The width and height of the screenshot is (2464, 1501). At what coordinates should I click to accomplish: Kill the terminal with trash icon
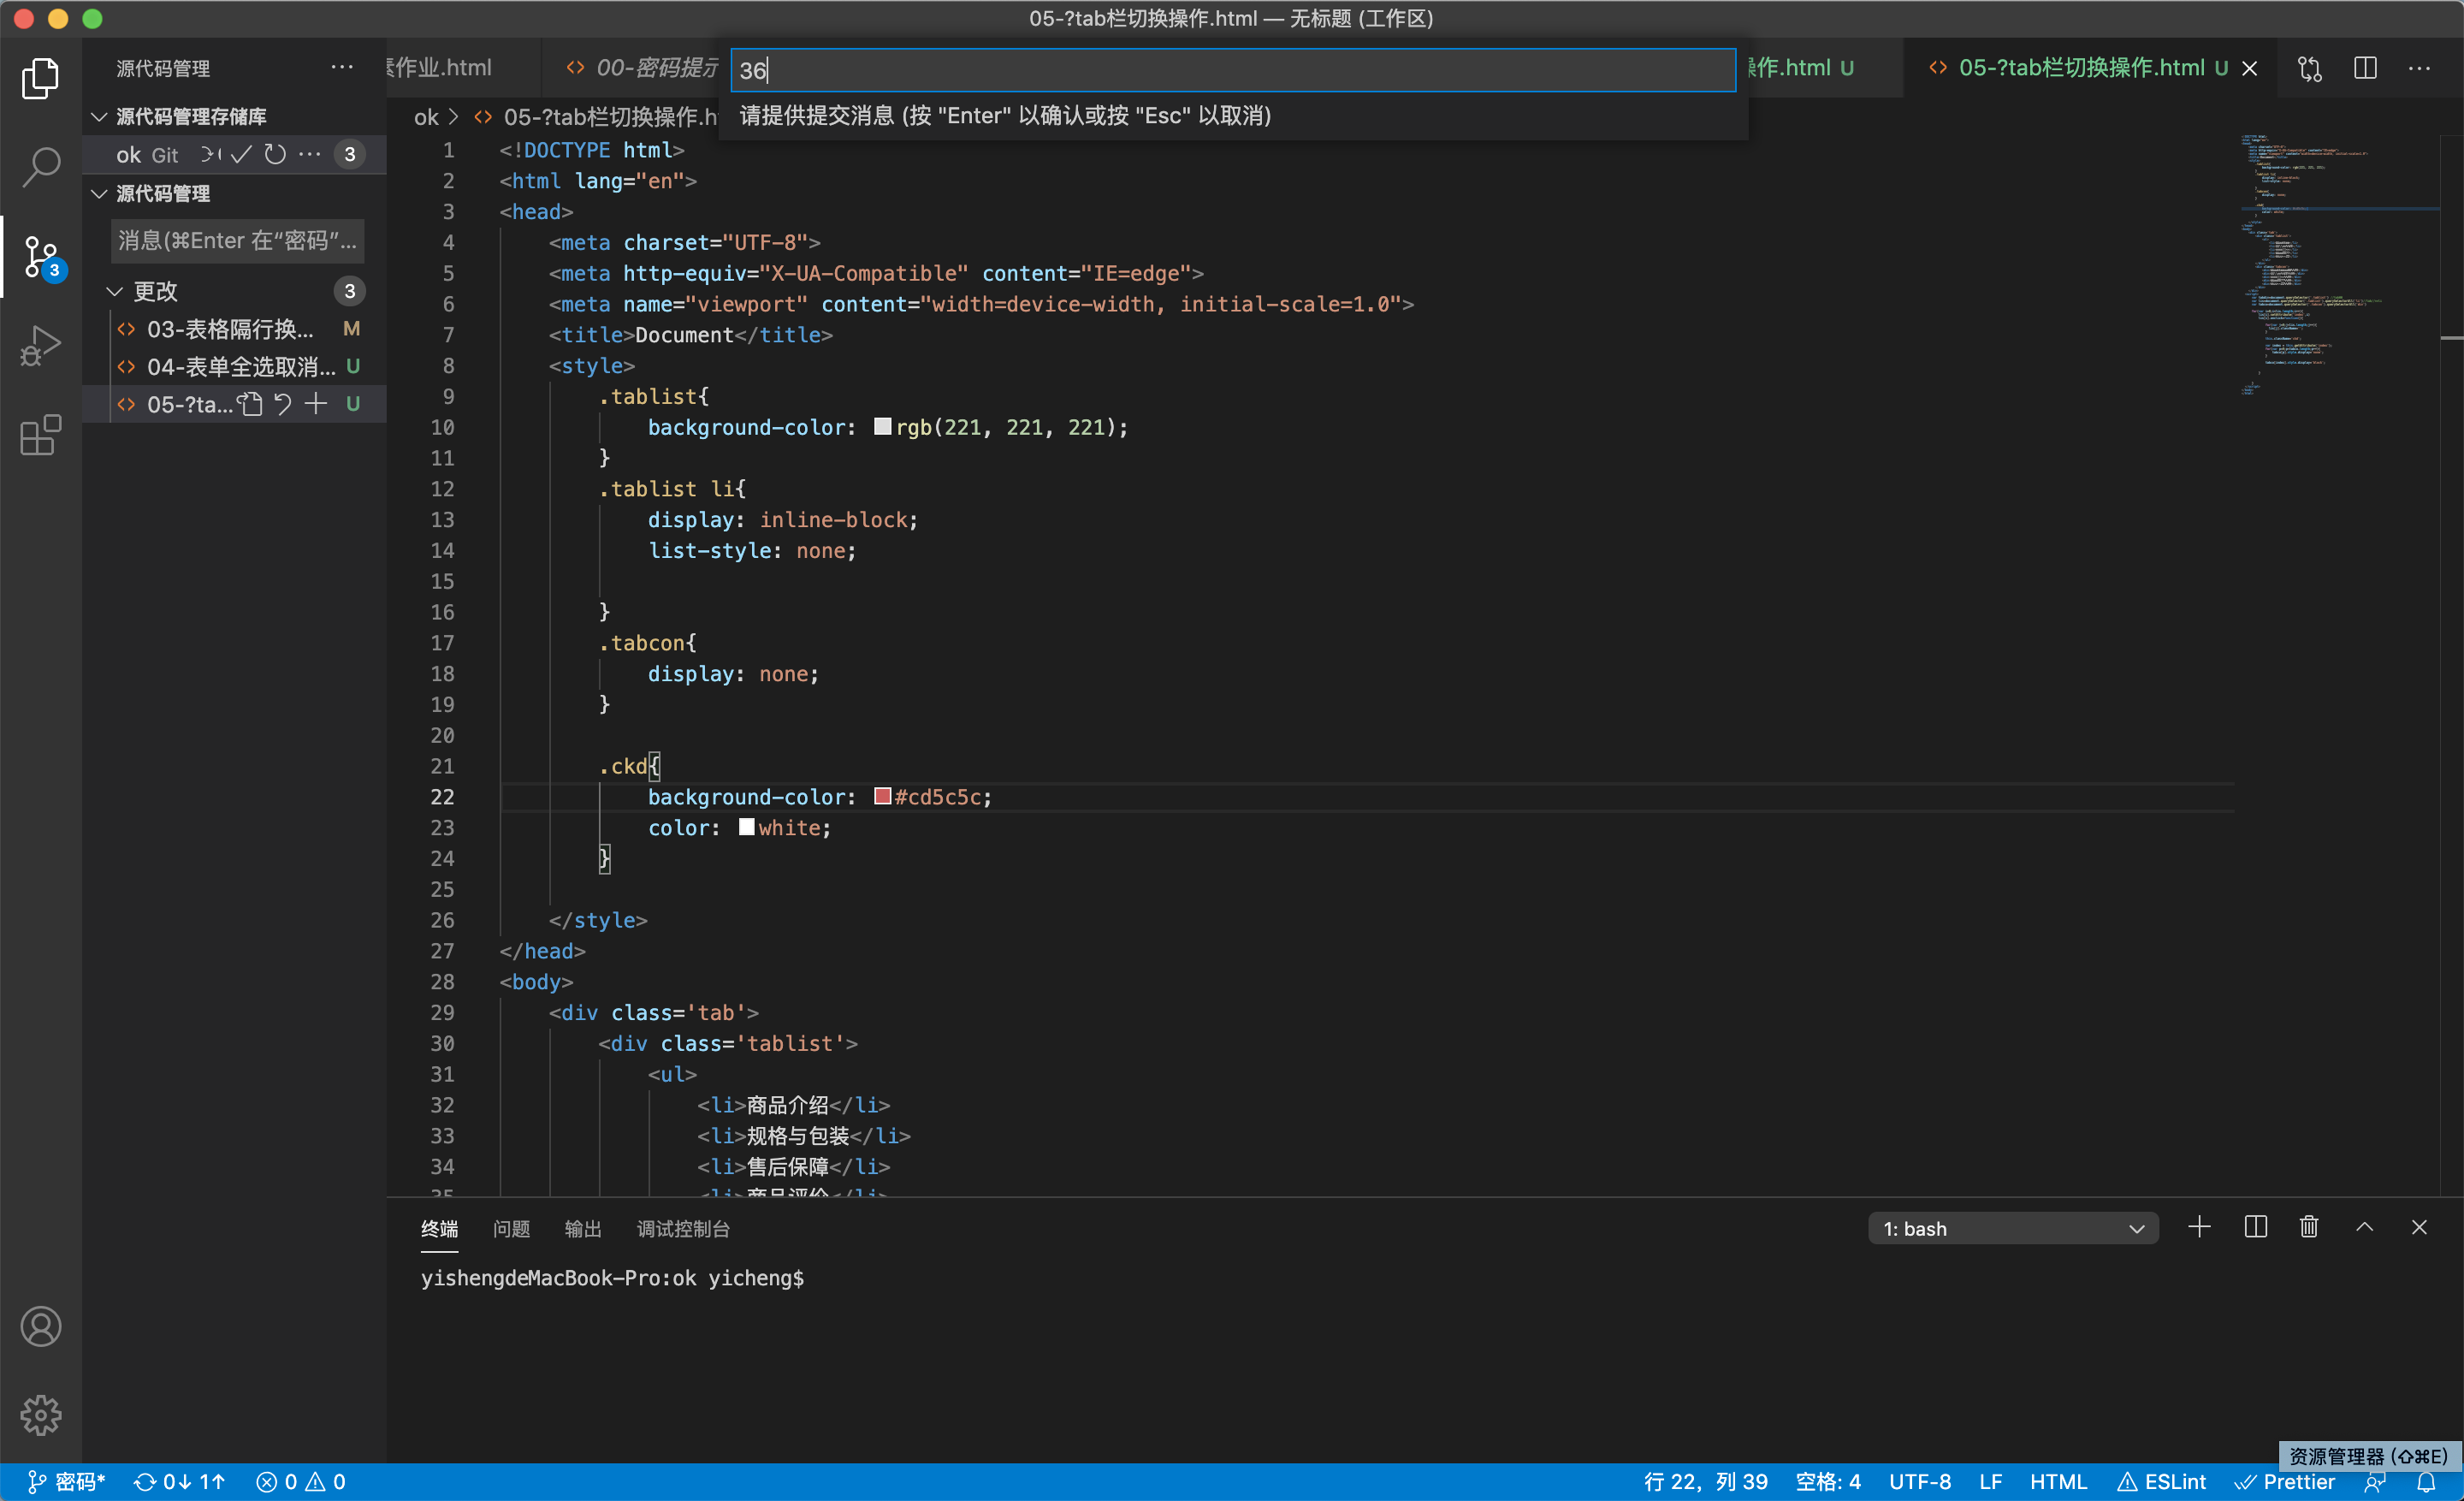[x=2309, y=1227]
